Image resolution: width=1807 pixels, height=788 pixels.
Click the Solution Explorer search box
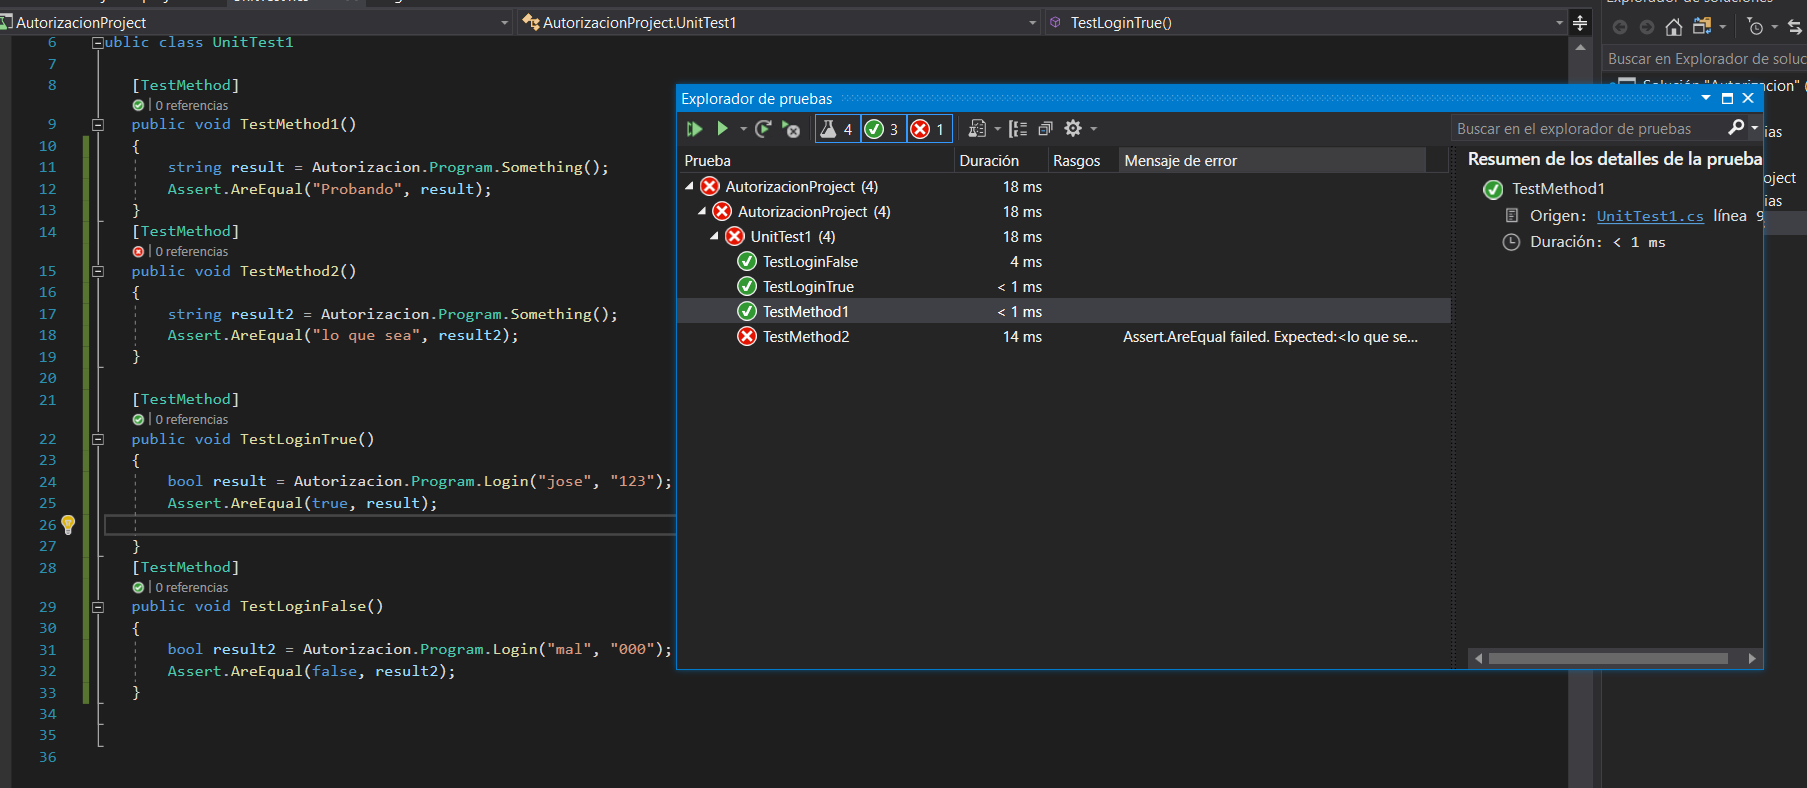[x=1706, y=59]
